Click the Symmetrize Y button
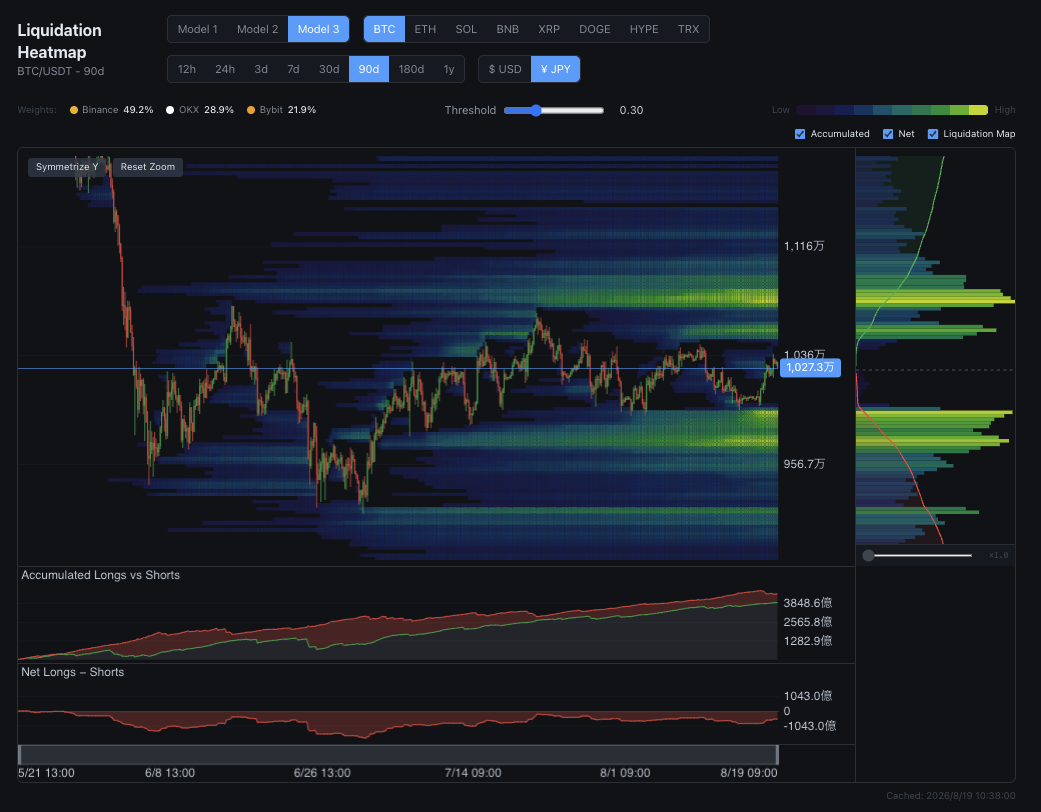The height and width of the screenshot is (812, 1041). [x=67, y=167]
